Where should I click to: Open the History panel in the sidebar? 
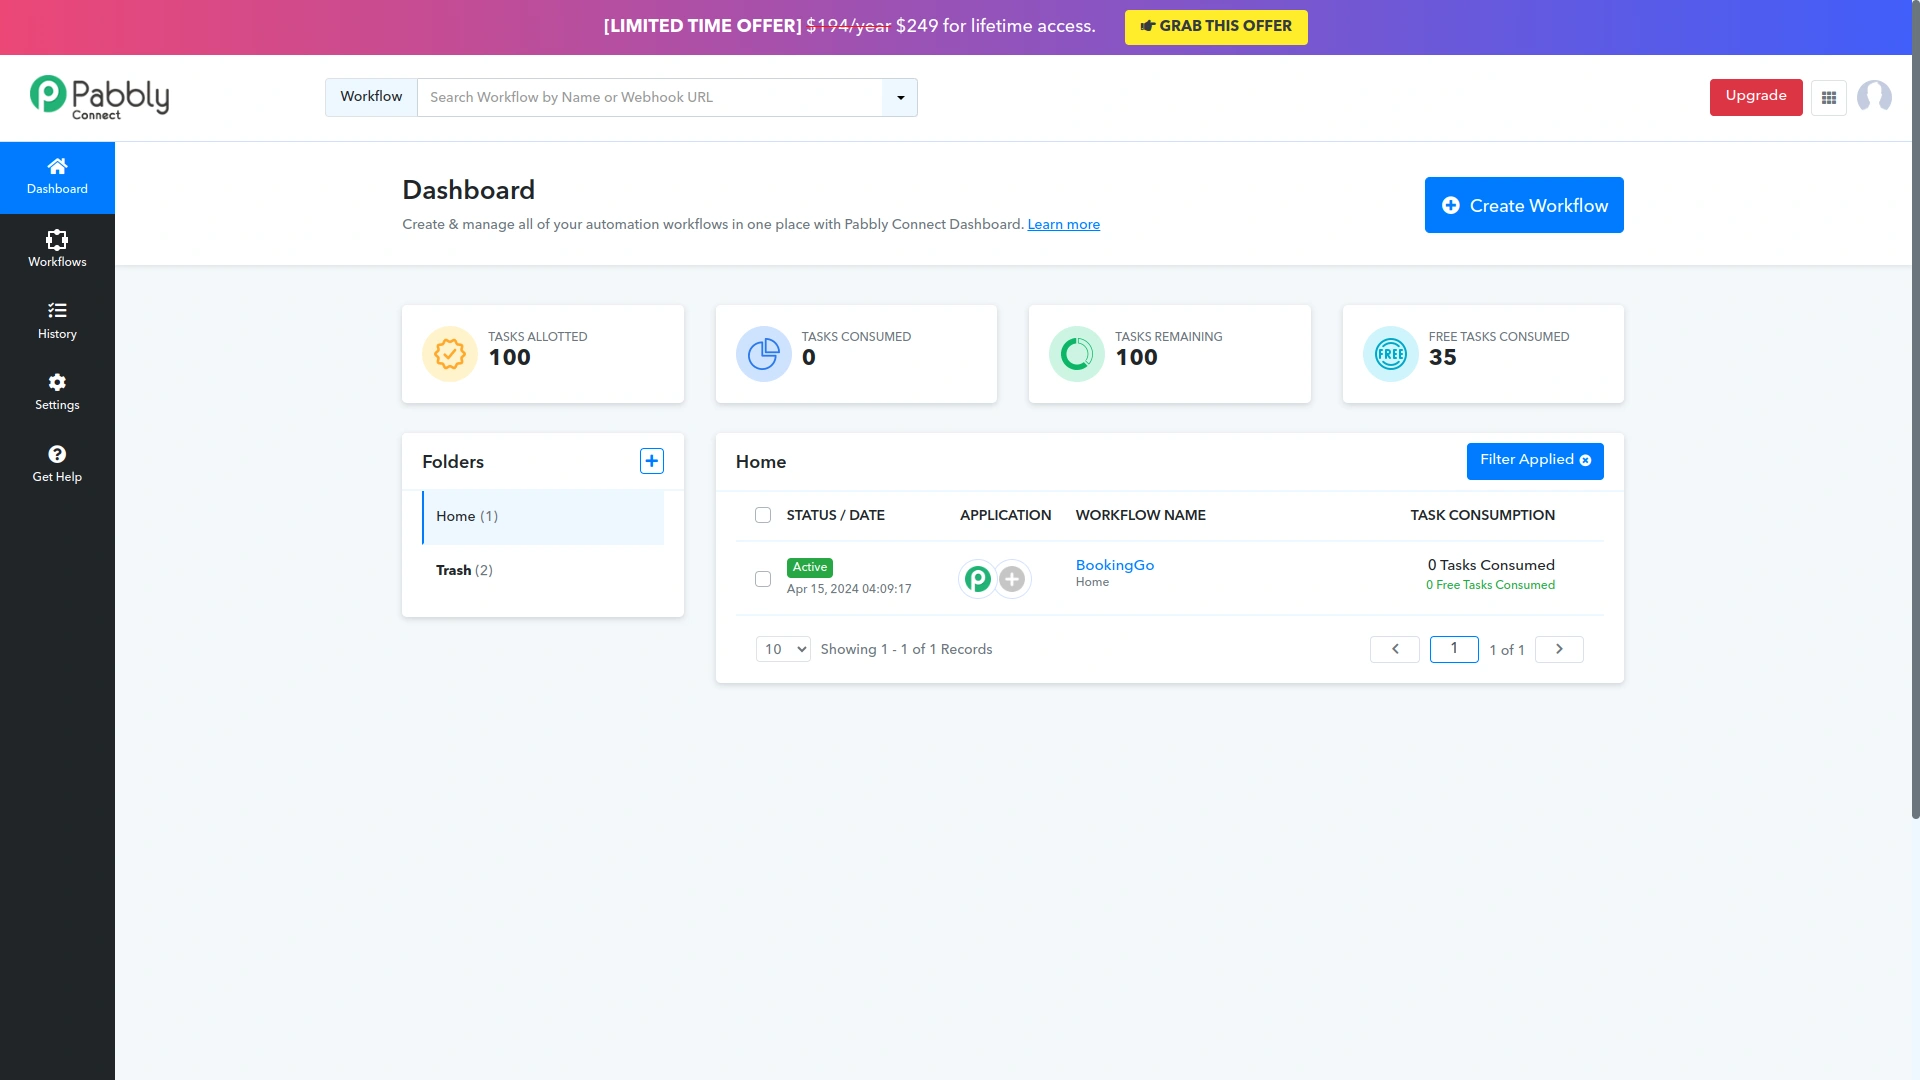coord(57,319)
